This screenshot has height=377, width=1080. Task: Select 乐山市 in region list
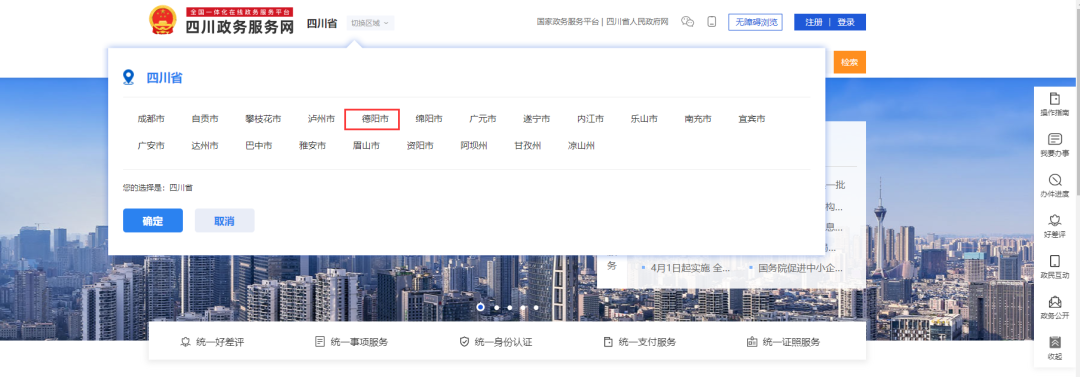click(x=644, y=119)
